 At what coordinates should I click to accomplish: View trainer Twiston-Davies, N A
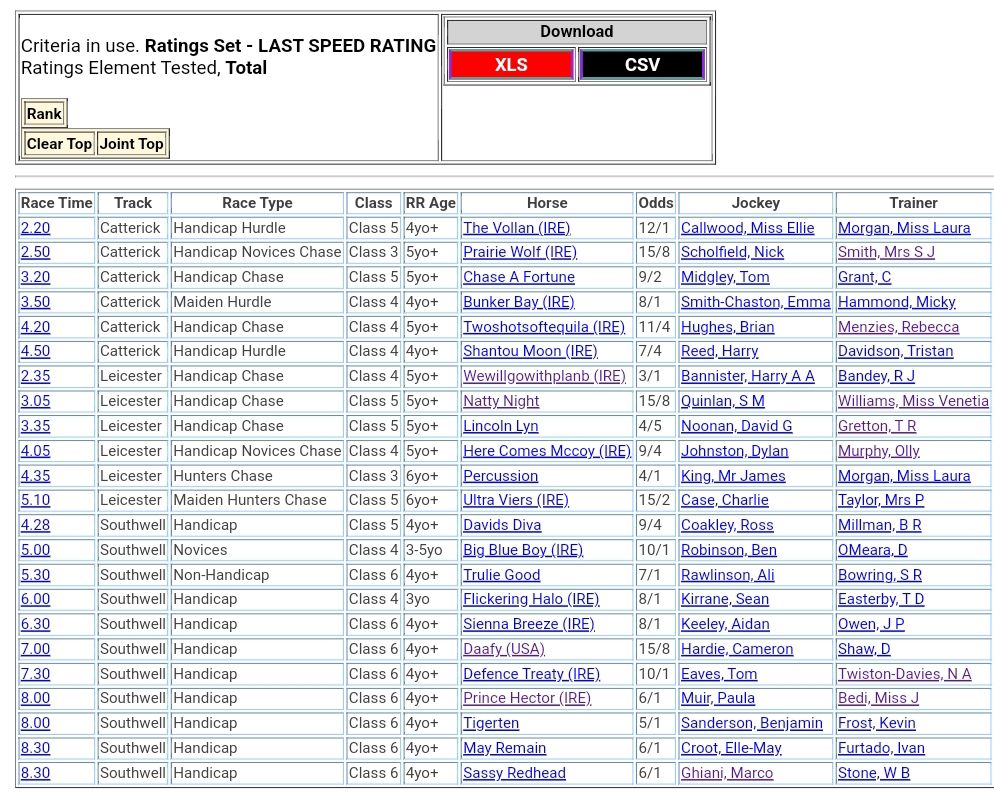(x=904, y=674)
